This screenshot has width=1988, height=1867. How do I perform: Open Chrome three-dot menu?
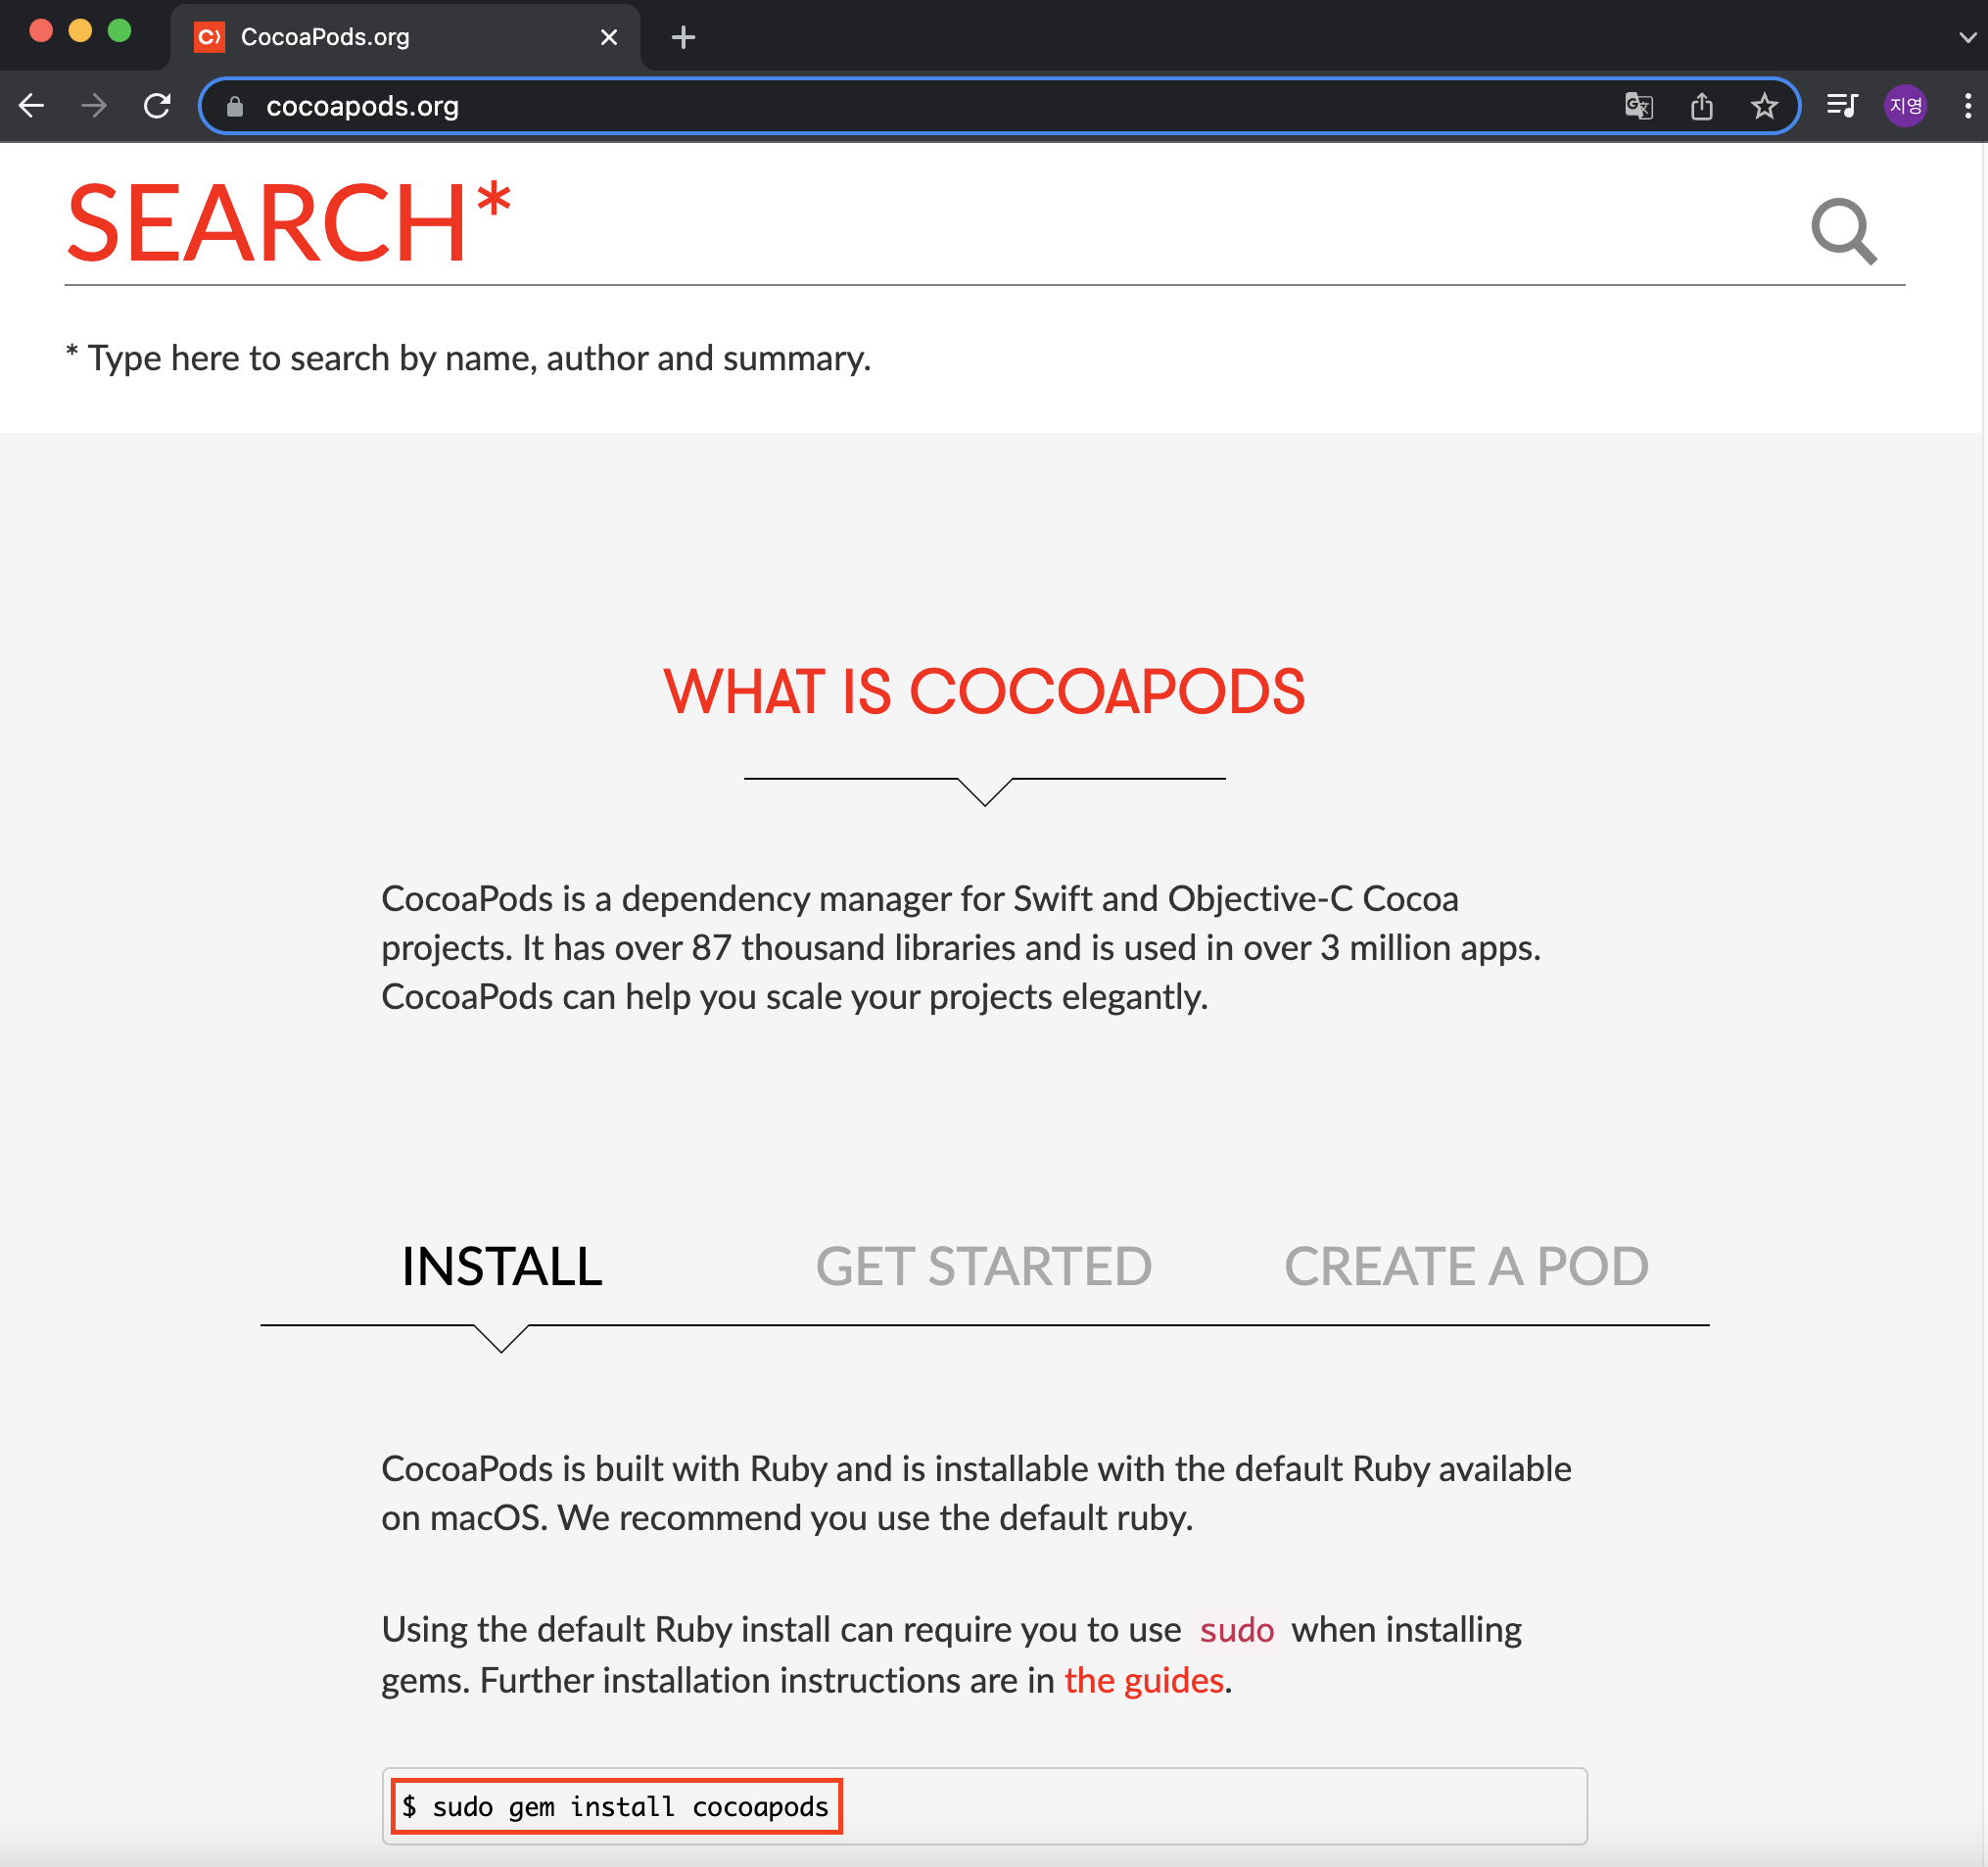coord(1967,106)
